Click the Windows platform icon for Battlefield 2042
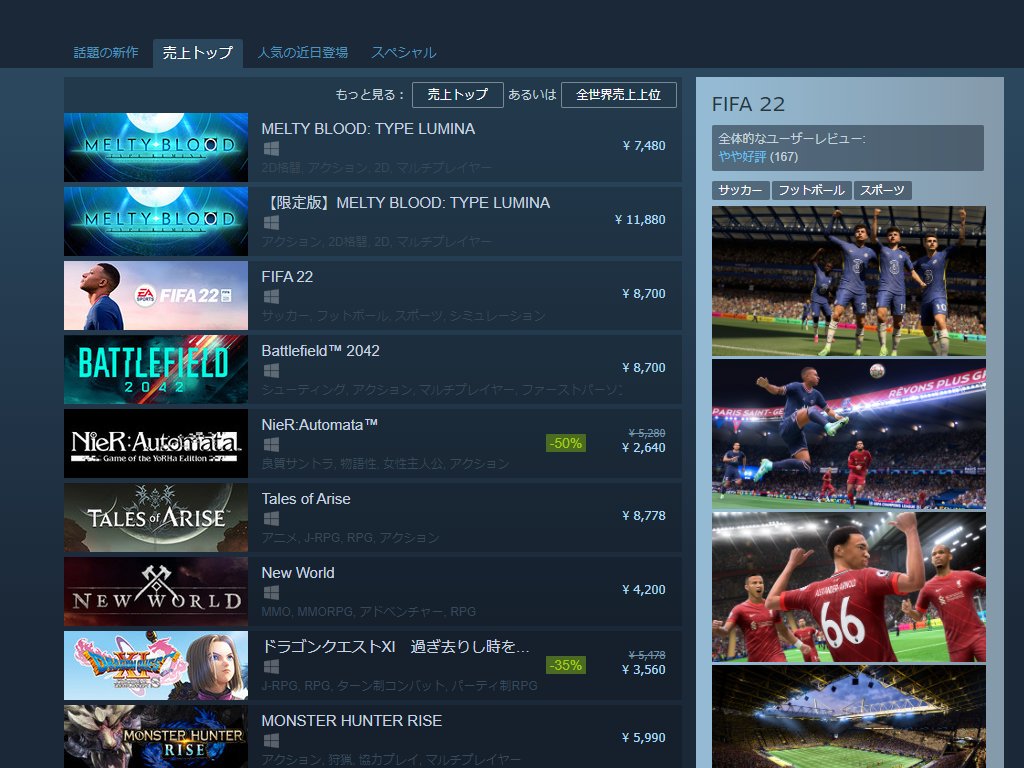Image resolution: width=1024 pixels, height=768 pixels. pyautogui.click(x=271, y=371)
